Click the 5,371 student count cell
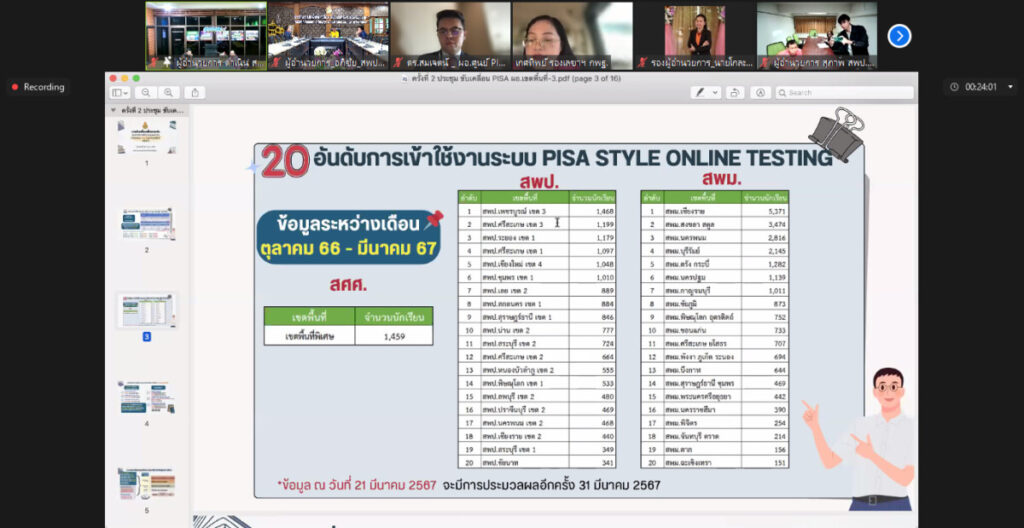 [765, 211]
